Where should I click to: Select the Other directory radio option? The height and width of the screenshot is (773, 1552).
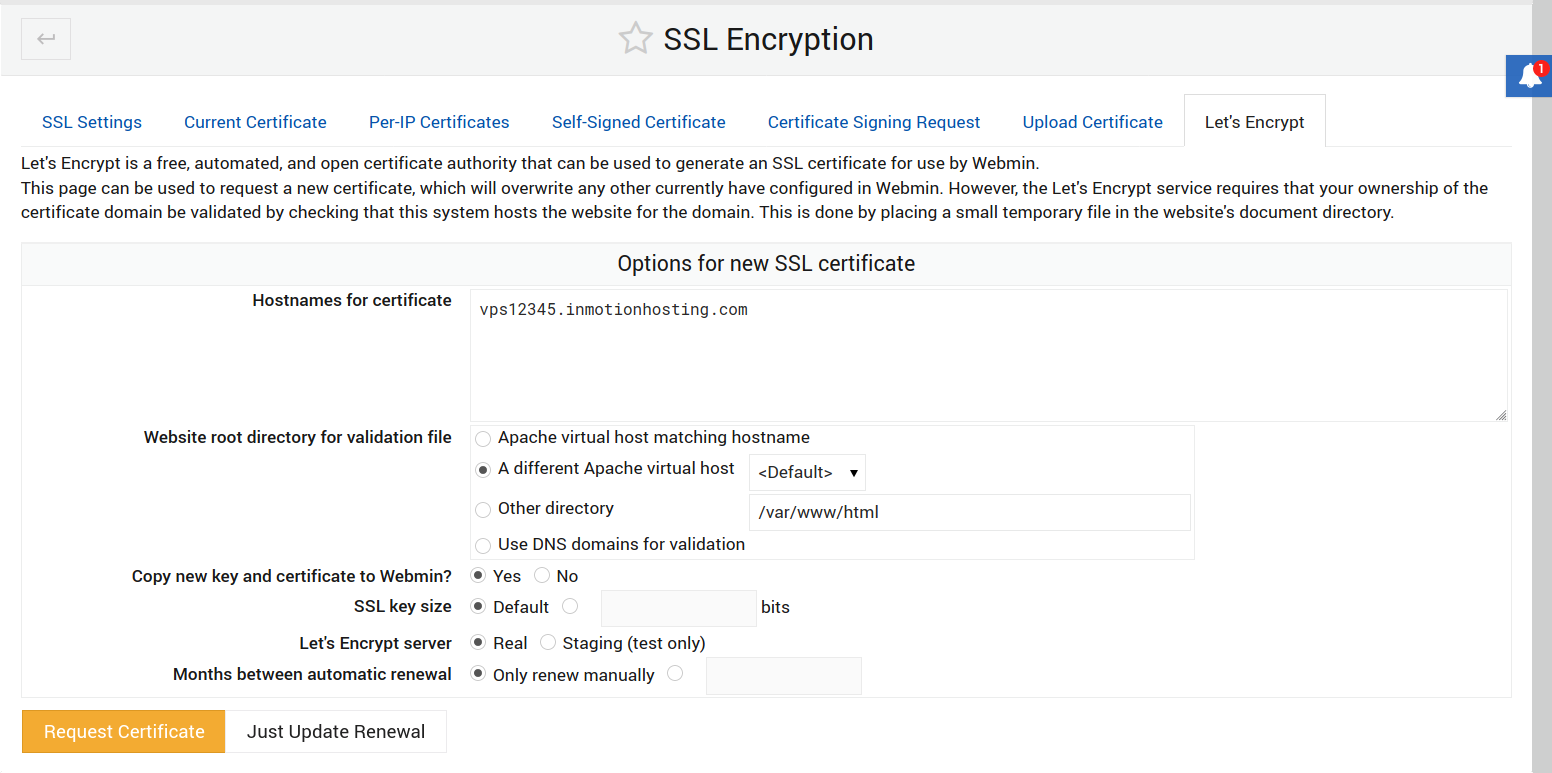483,509
